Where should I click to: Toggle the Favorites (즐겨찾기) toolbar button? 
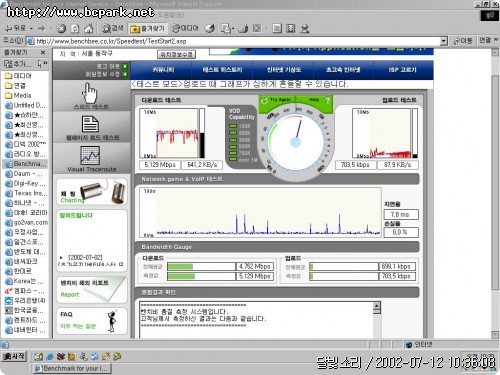pos(147,29)
